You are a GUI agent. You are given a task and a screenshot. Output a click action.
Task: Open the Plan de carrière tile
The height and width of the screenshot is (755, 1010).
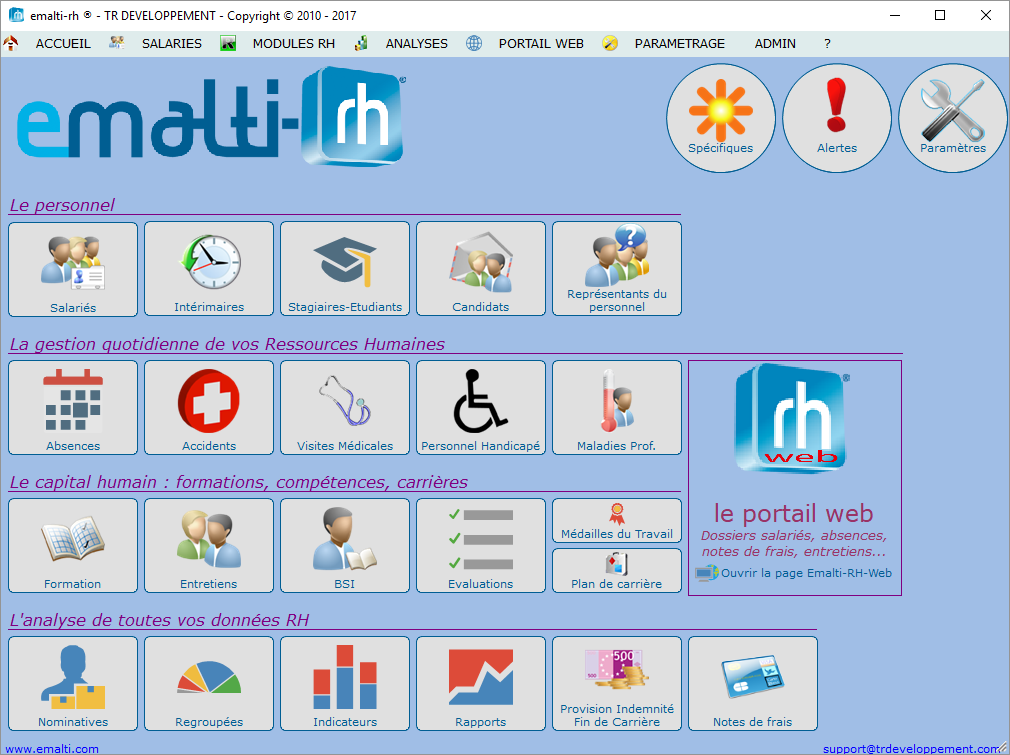pyautogui.click(x=616, y=570)
